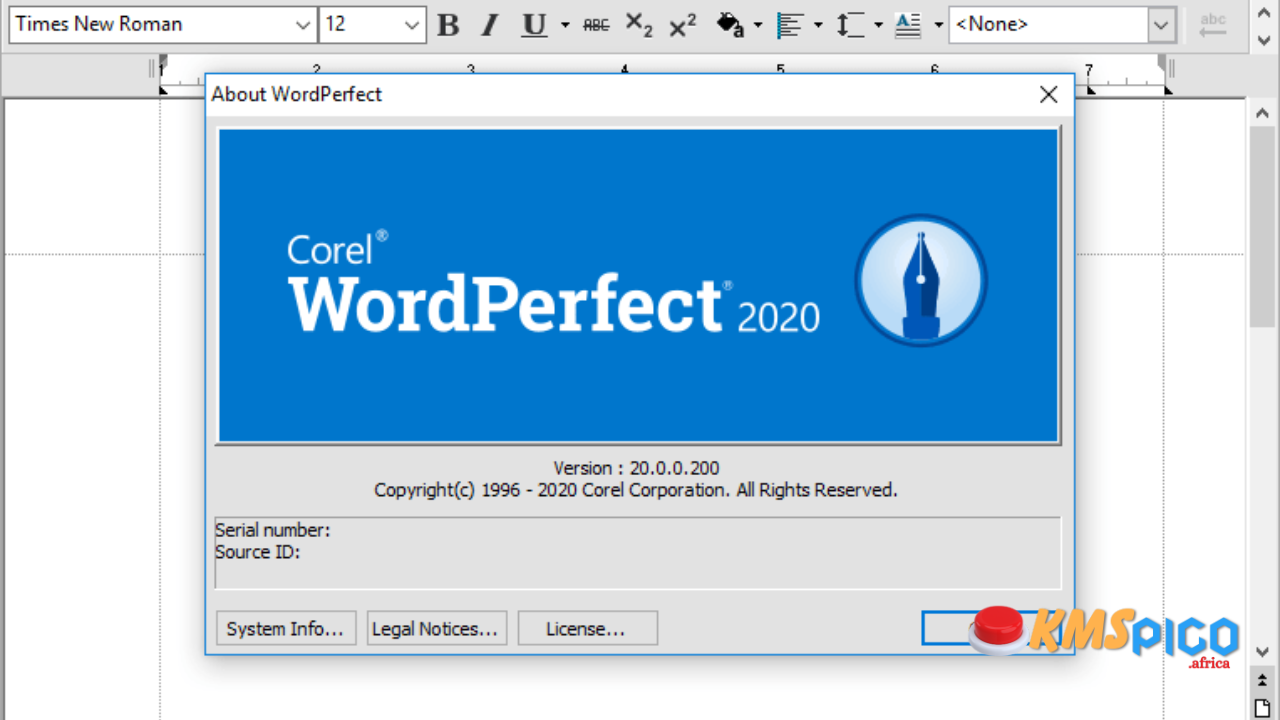Click the toolbar scroll up arrow
The image size is (1280, 720).
coord(1262,12)
